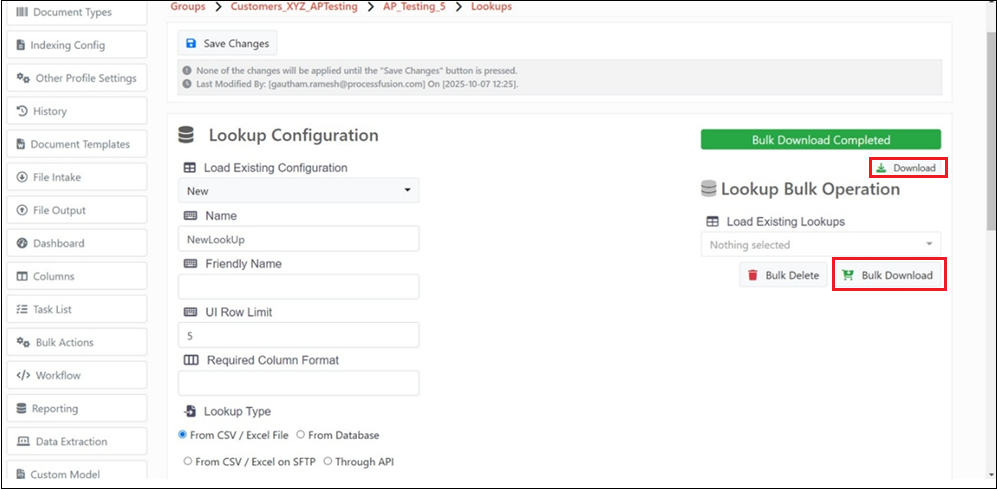Select the Through API lookup type

(328, 461)
